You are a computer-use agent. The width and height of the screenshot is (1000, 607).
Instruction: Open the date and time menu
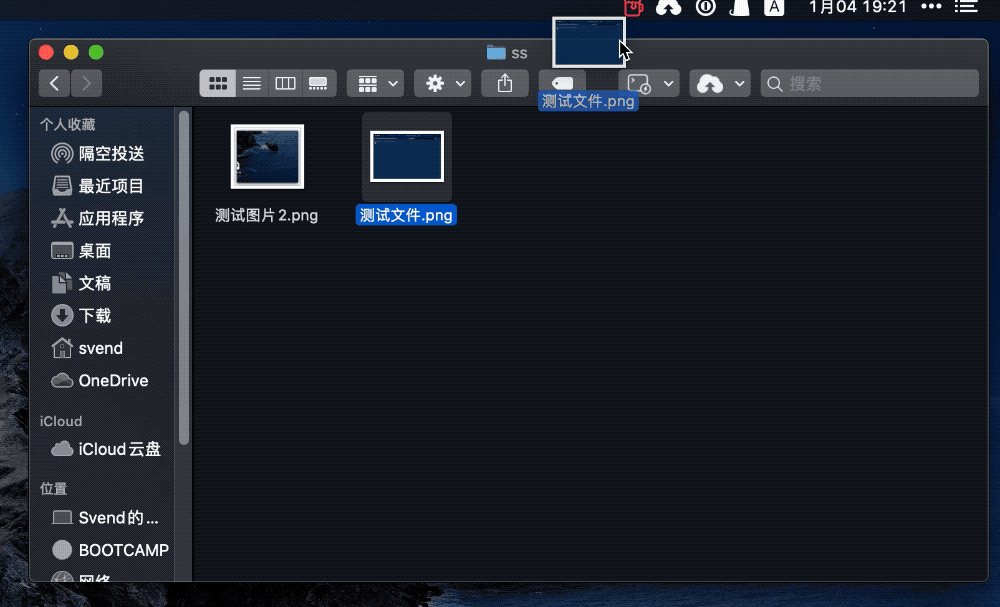858,7
